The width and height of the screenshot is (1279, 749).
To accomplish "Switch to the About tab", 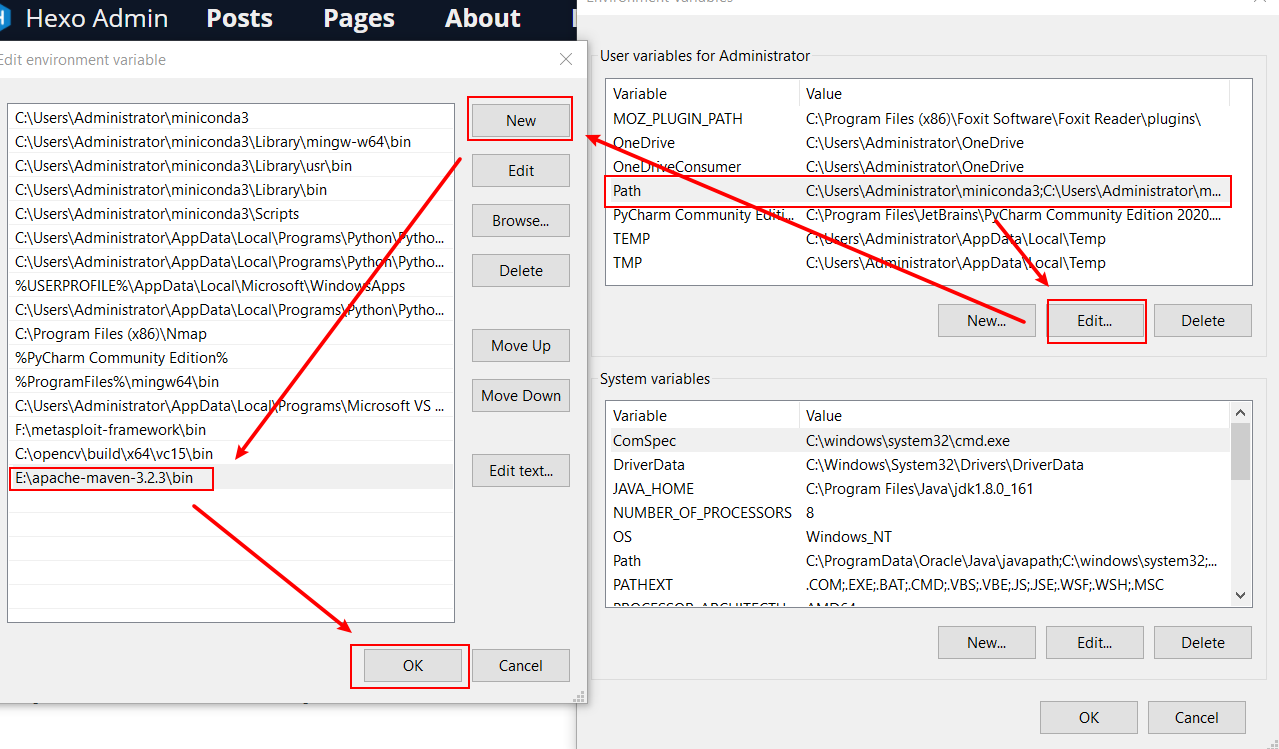I will pos(482,18).
